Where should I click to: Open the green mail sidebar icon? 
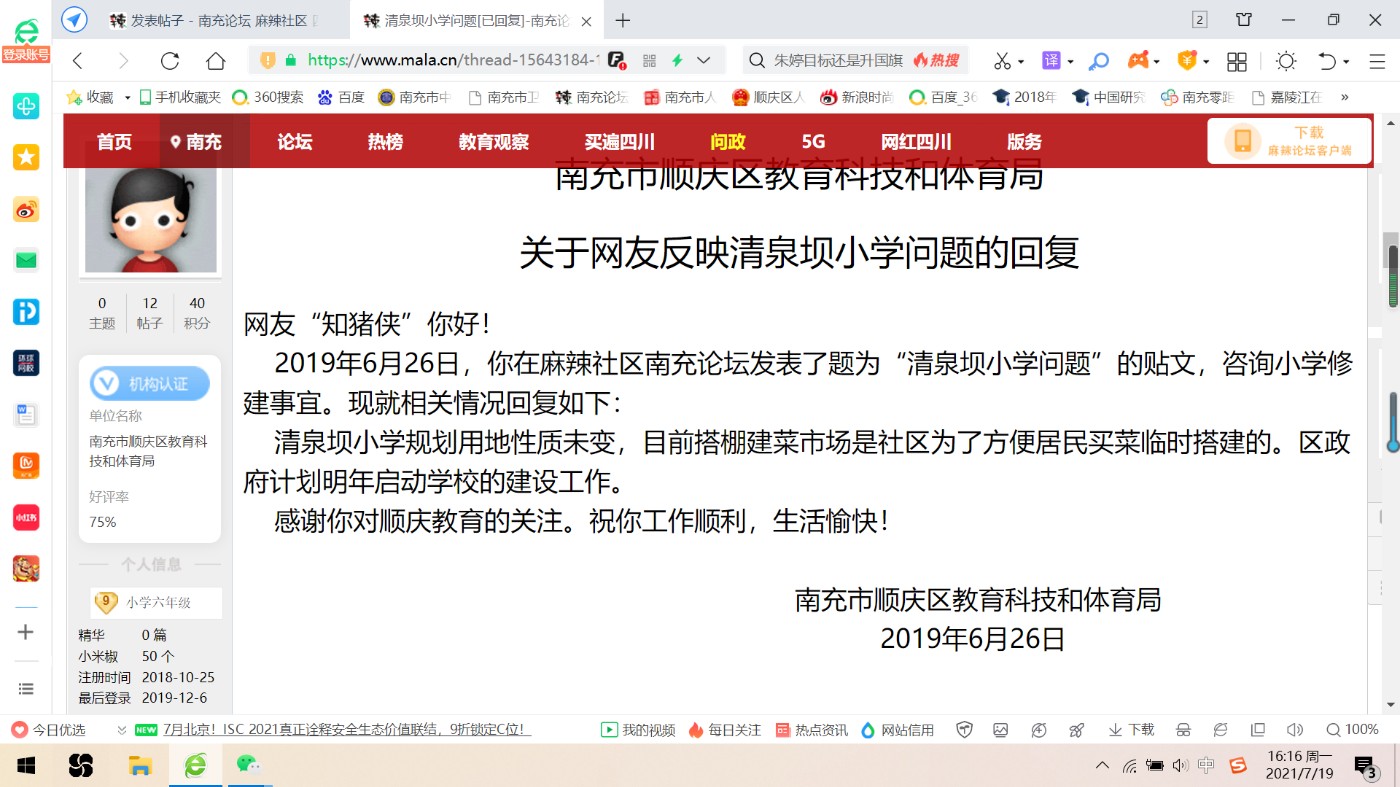point(26,260)
